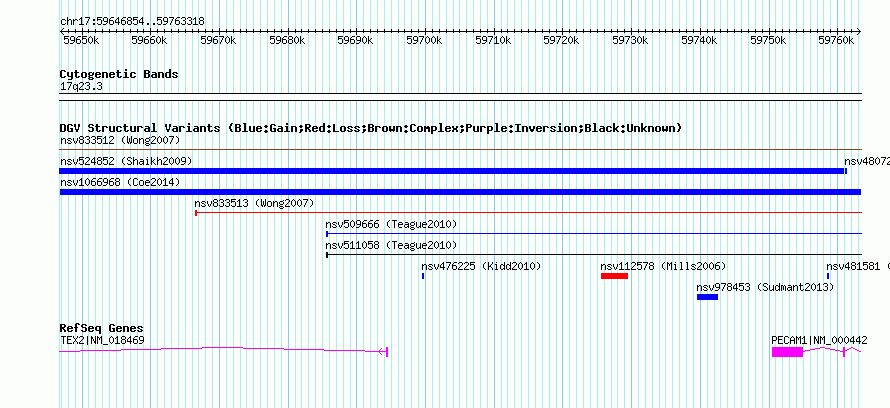Click the 59650k ruler label
Image resolution: width=890 pixels, height=408 pixels.
(81, 40)
